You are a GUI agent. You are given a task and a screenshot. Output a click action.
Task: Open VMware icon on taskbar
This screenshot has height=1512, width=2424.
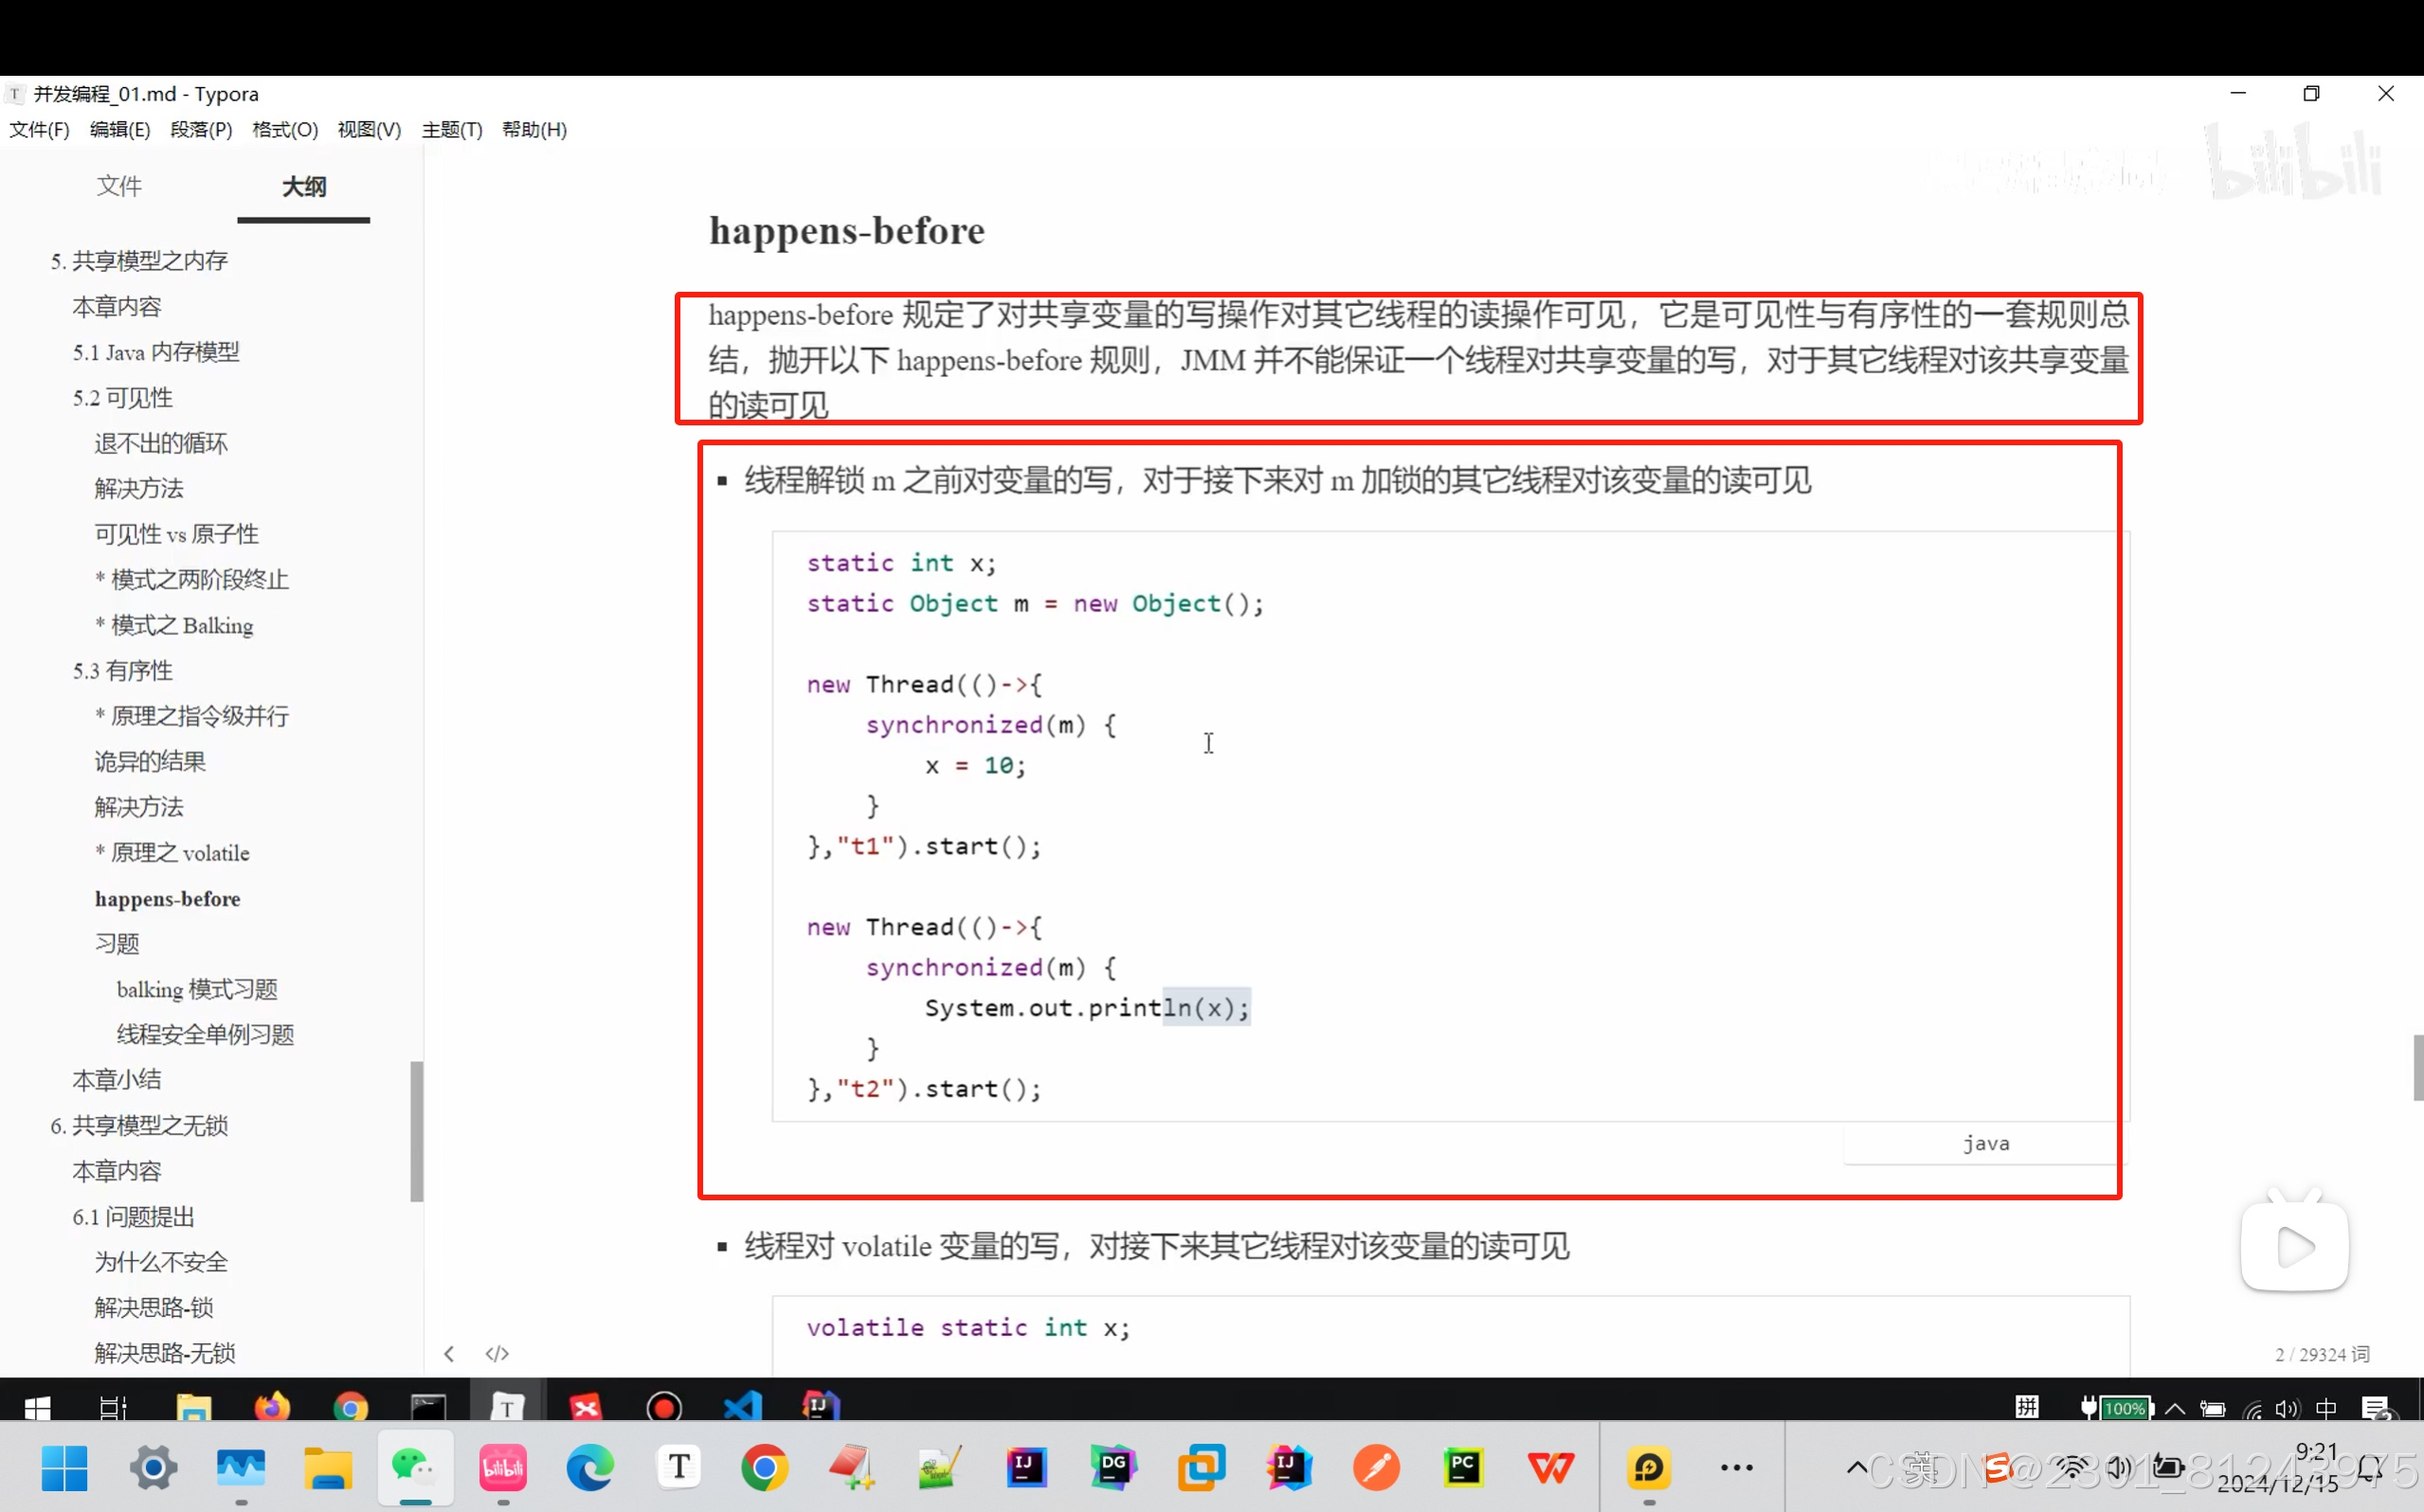1201,1467
